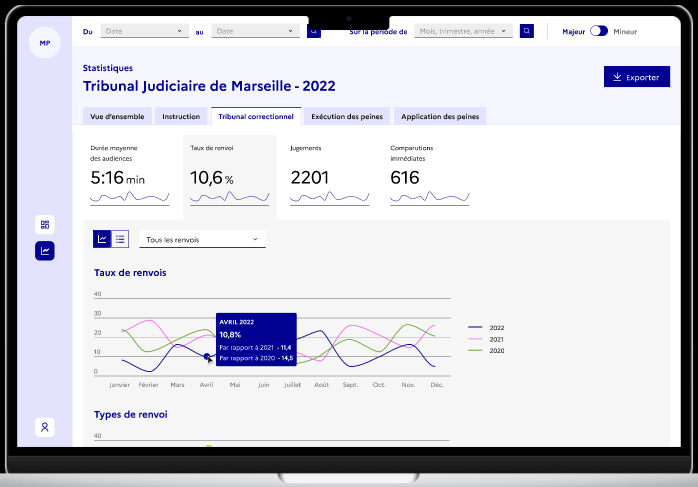Image resolution: width=698 pixels, height=487 pixels.
Task: Select the statistics chart icon in sidebar
Action: [45, 251]
